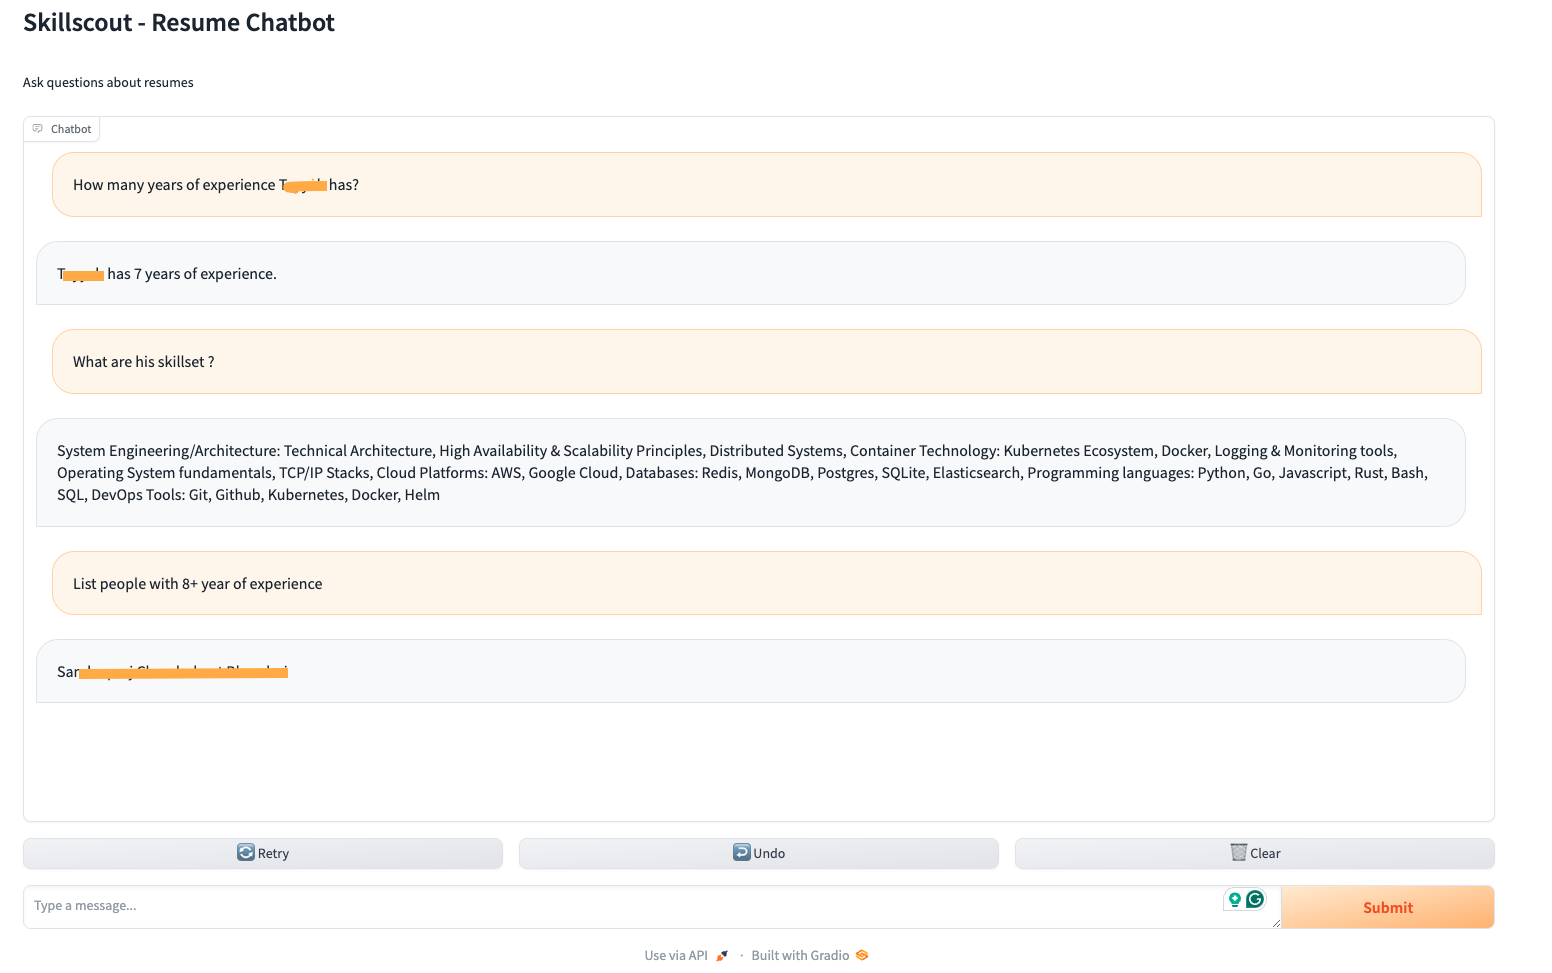
Task: Click the circular Retry arrow icon
Action: (247, 853)
